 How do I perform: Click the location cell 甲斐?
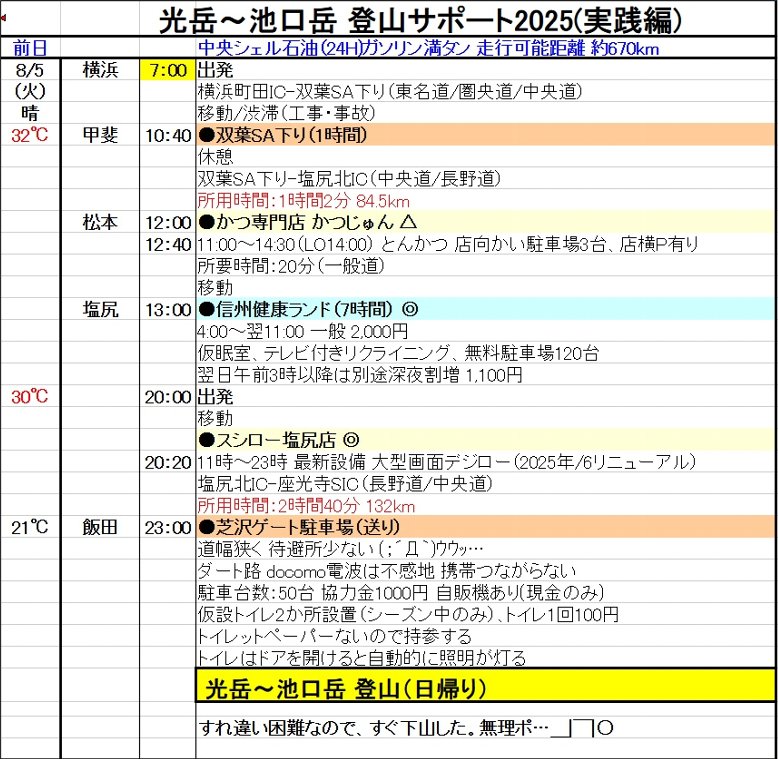point(100,135)
